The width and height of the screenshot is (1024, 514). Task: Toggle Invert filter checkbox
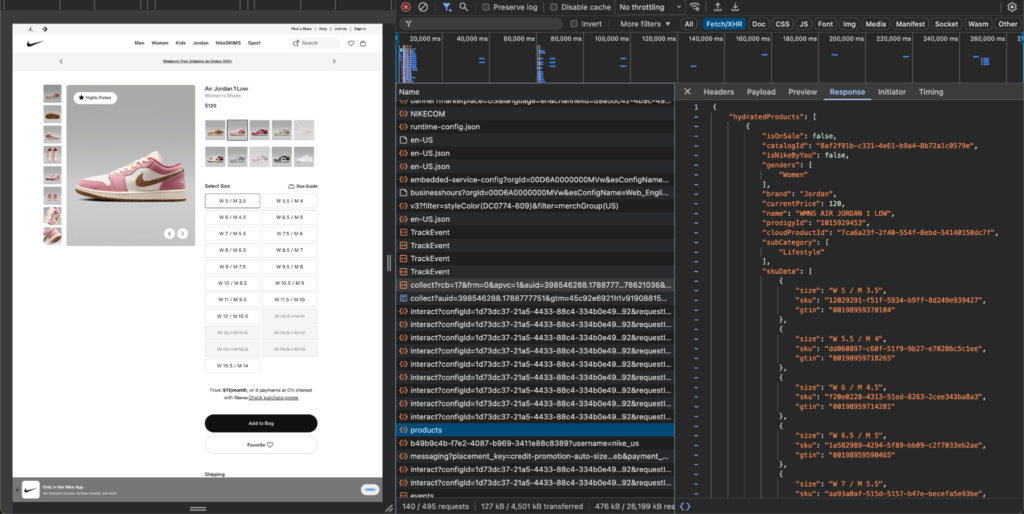(574, 24)
